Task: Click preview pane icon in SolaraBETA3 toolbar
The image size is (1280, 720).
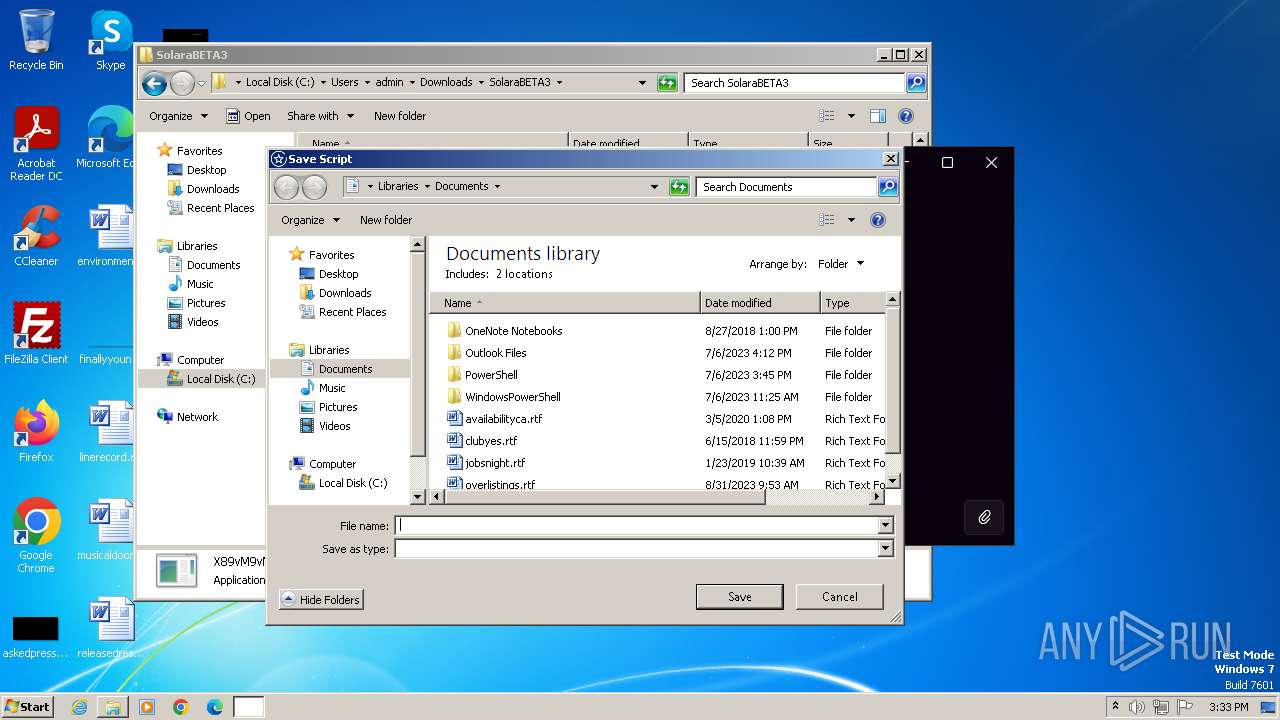Action: 877,116
